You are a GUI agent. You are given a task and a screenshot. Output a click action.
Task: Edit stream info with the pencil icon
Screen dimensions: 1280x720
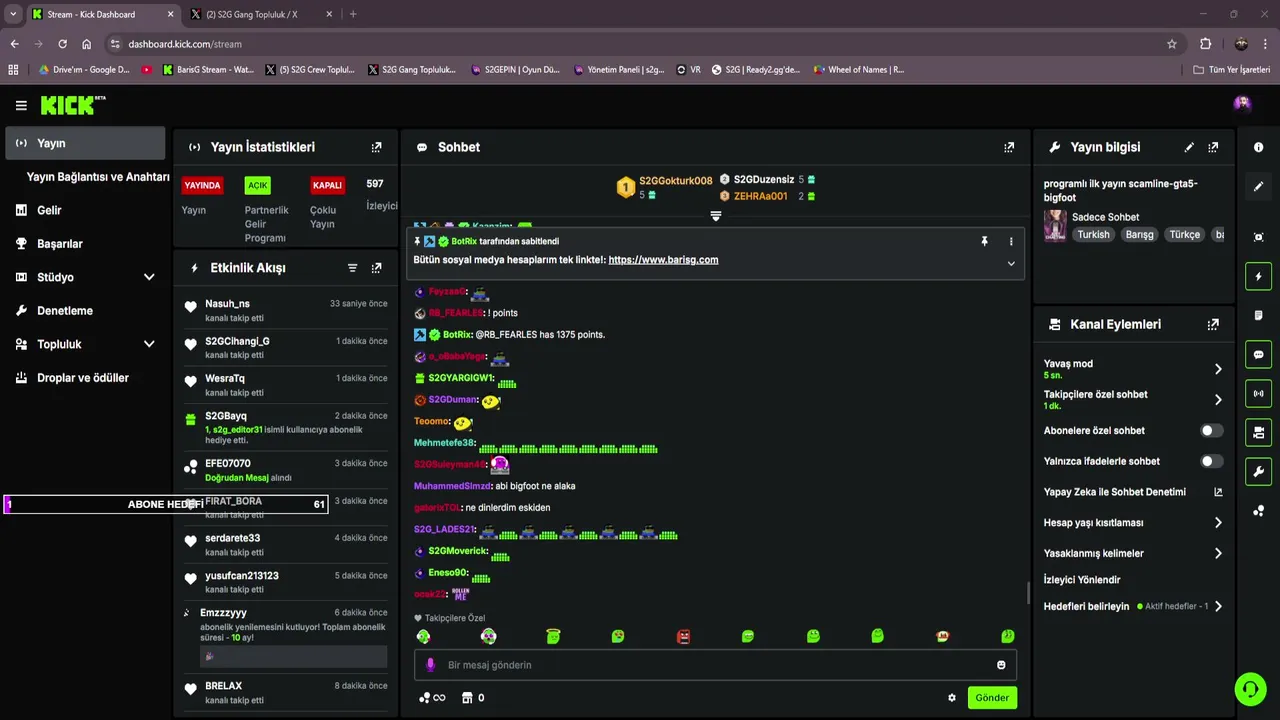point(1189,147)
